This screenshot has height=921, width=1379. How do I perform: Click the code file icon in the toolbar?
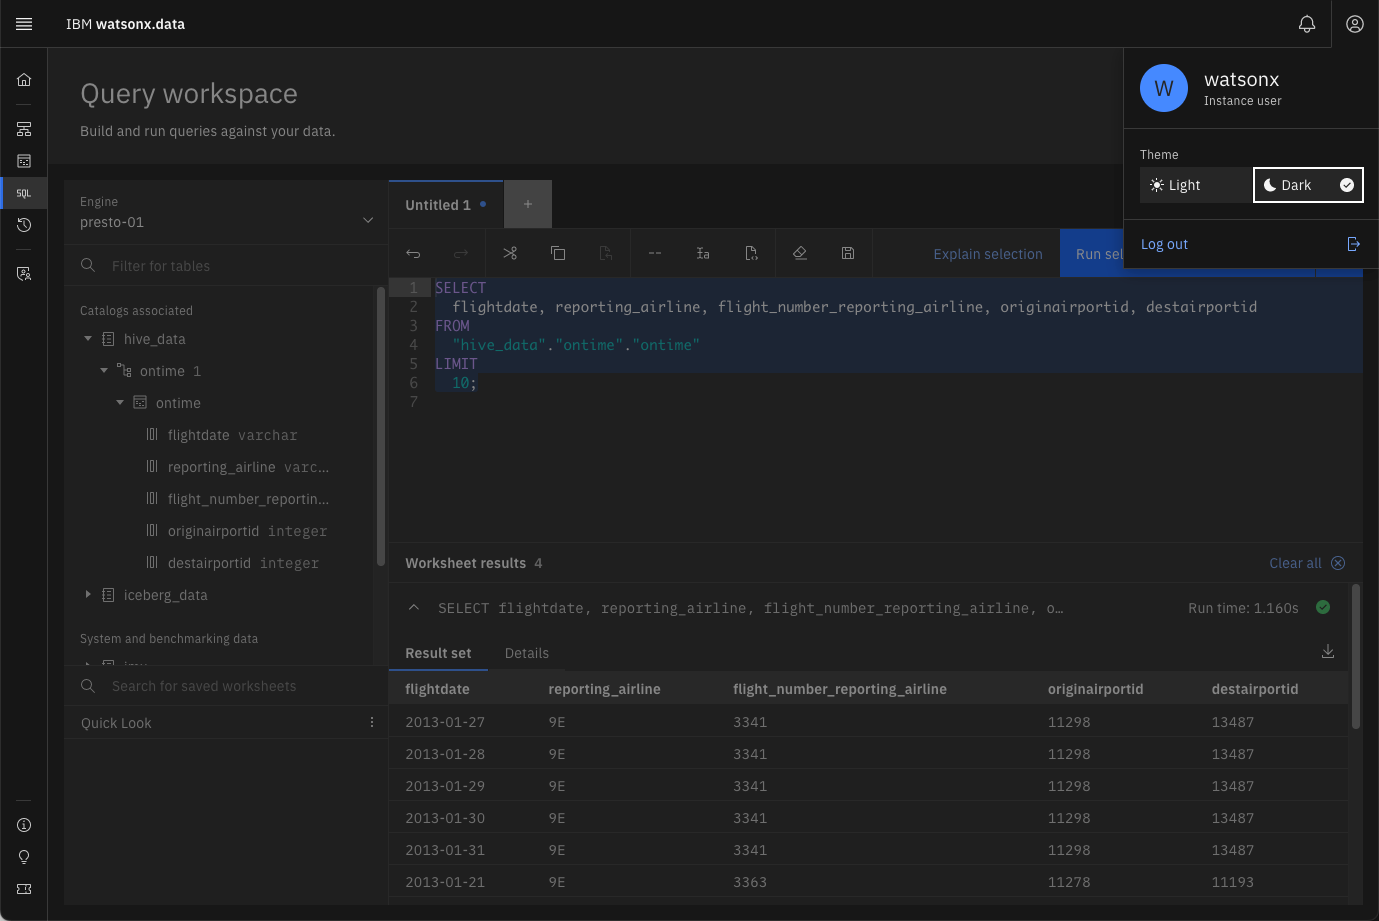[751, 253]
